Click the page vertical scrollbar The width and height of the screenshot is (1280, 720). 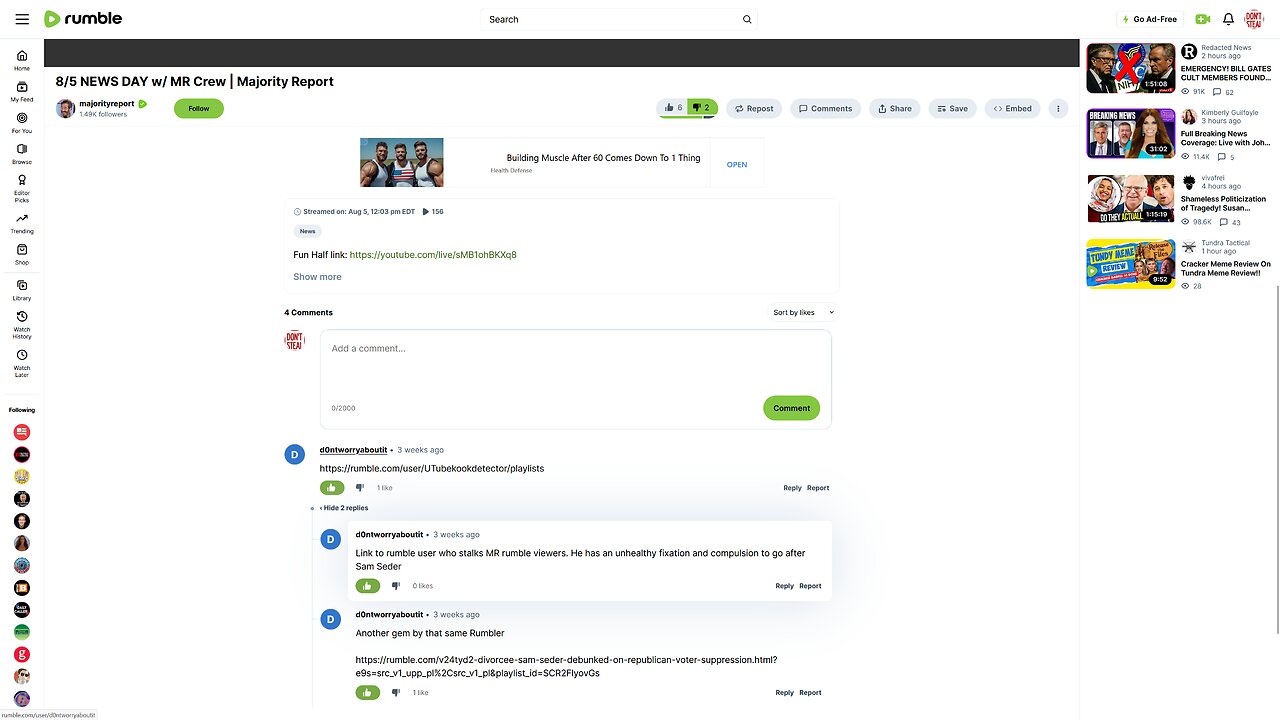coord(1276,460)
